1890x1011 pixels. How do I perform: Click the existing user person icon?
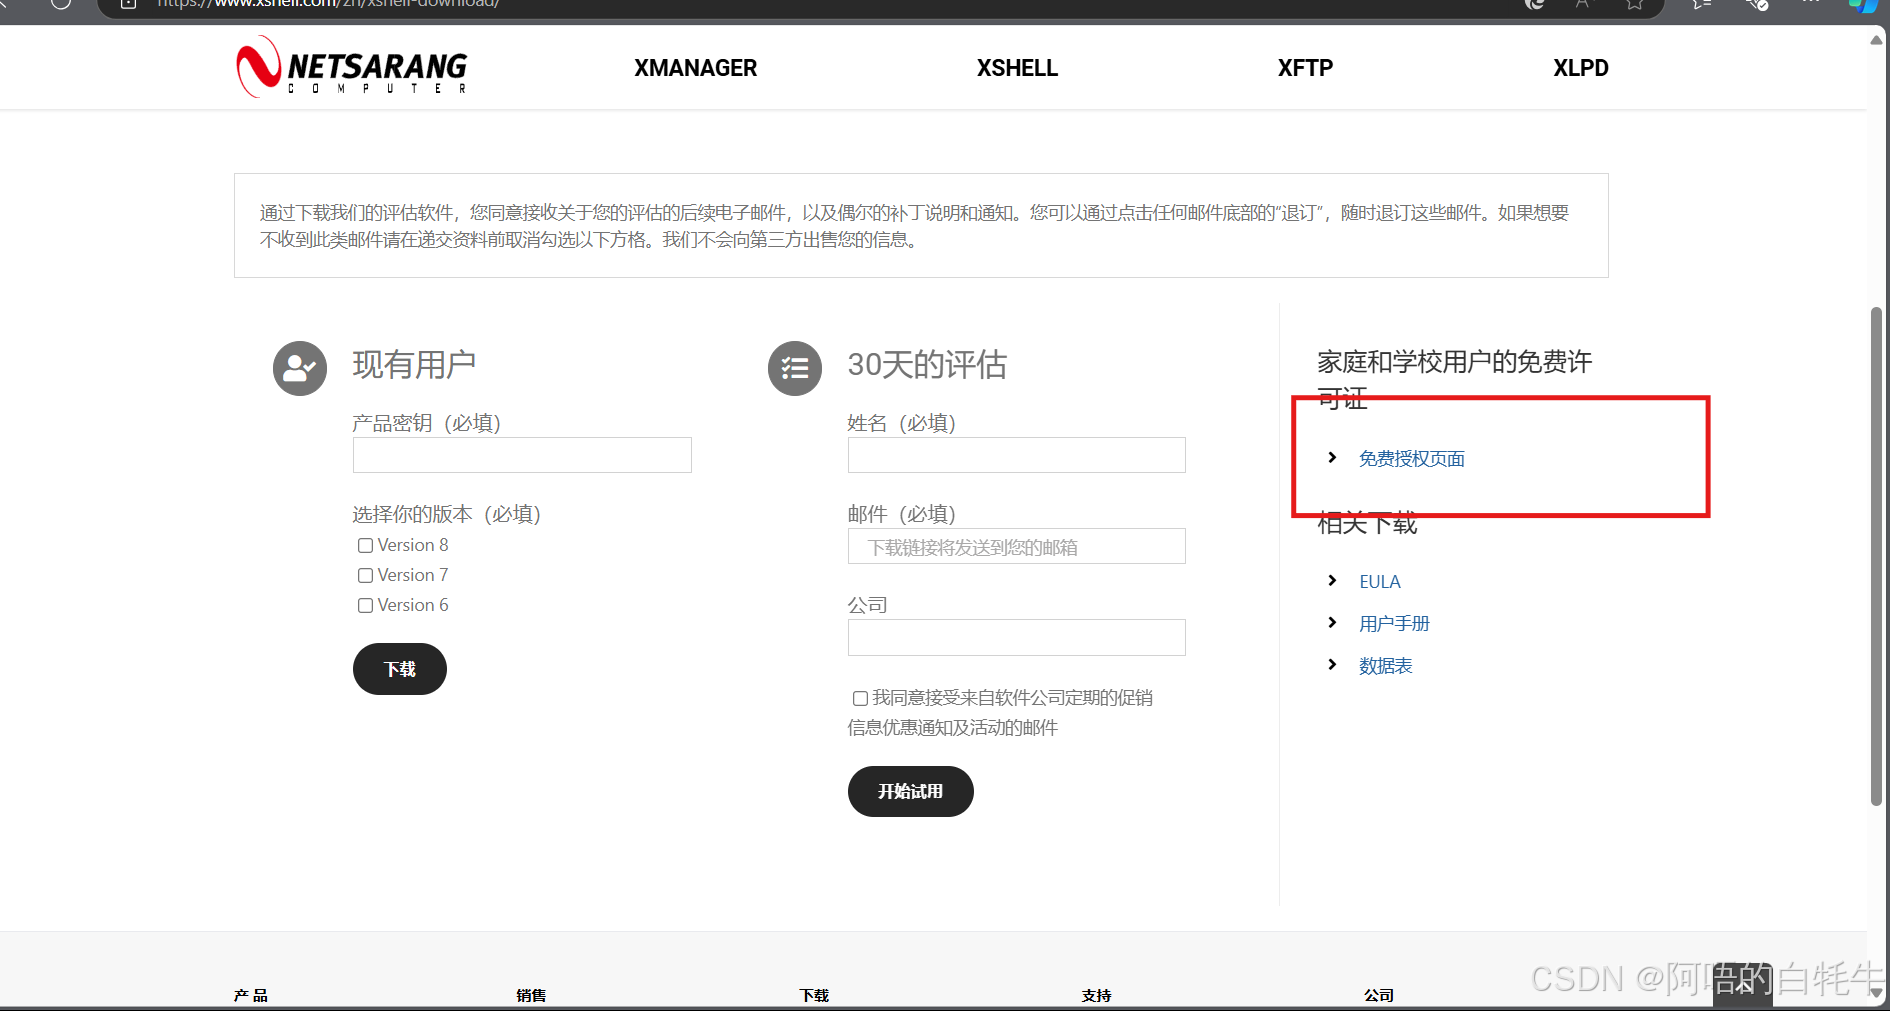coord(300,368)
